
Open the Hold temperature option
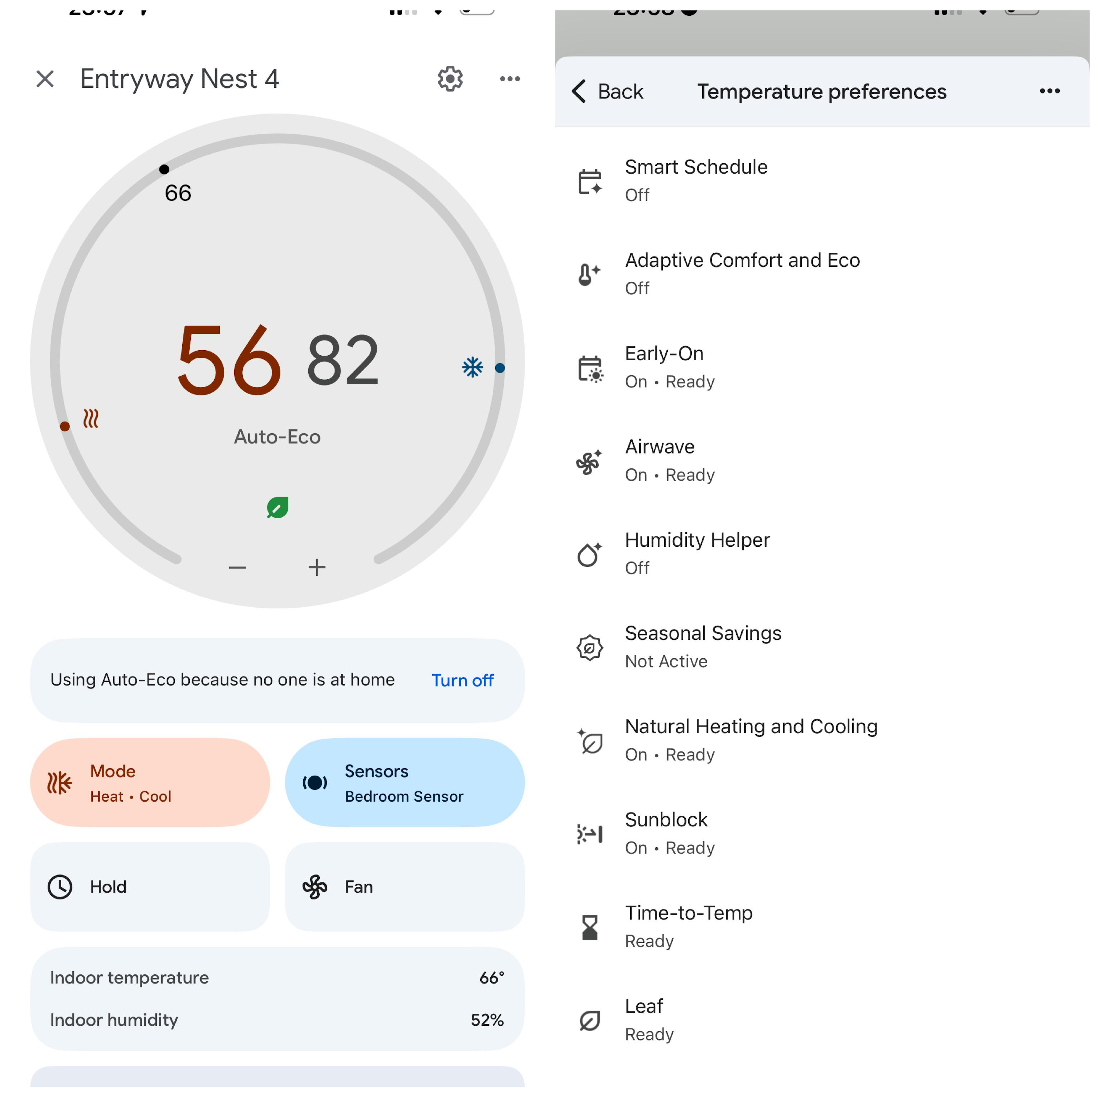[x=150, y=887]
